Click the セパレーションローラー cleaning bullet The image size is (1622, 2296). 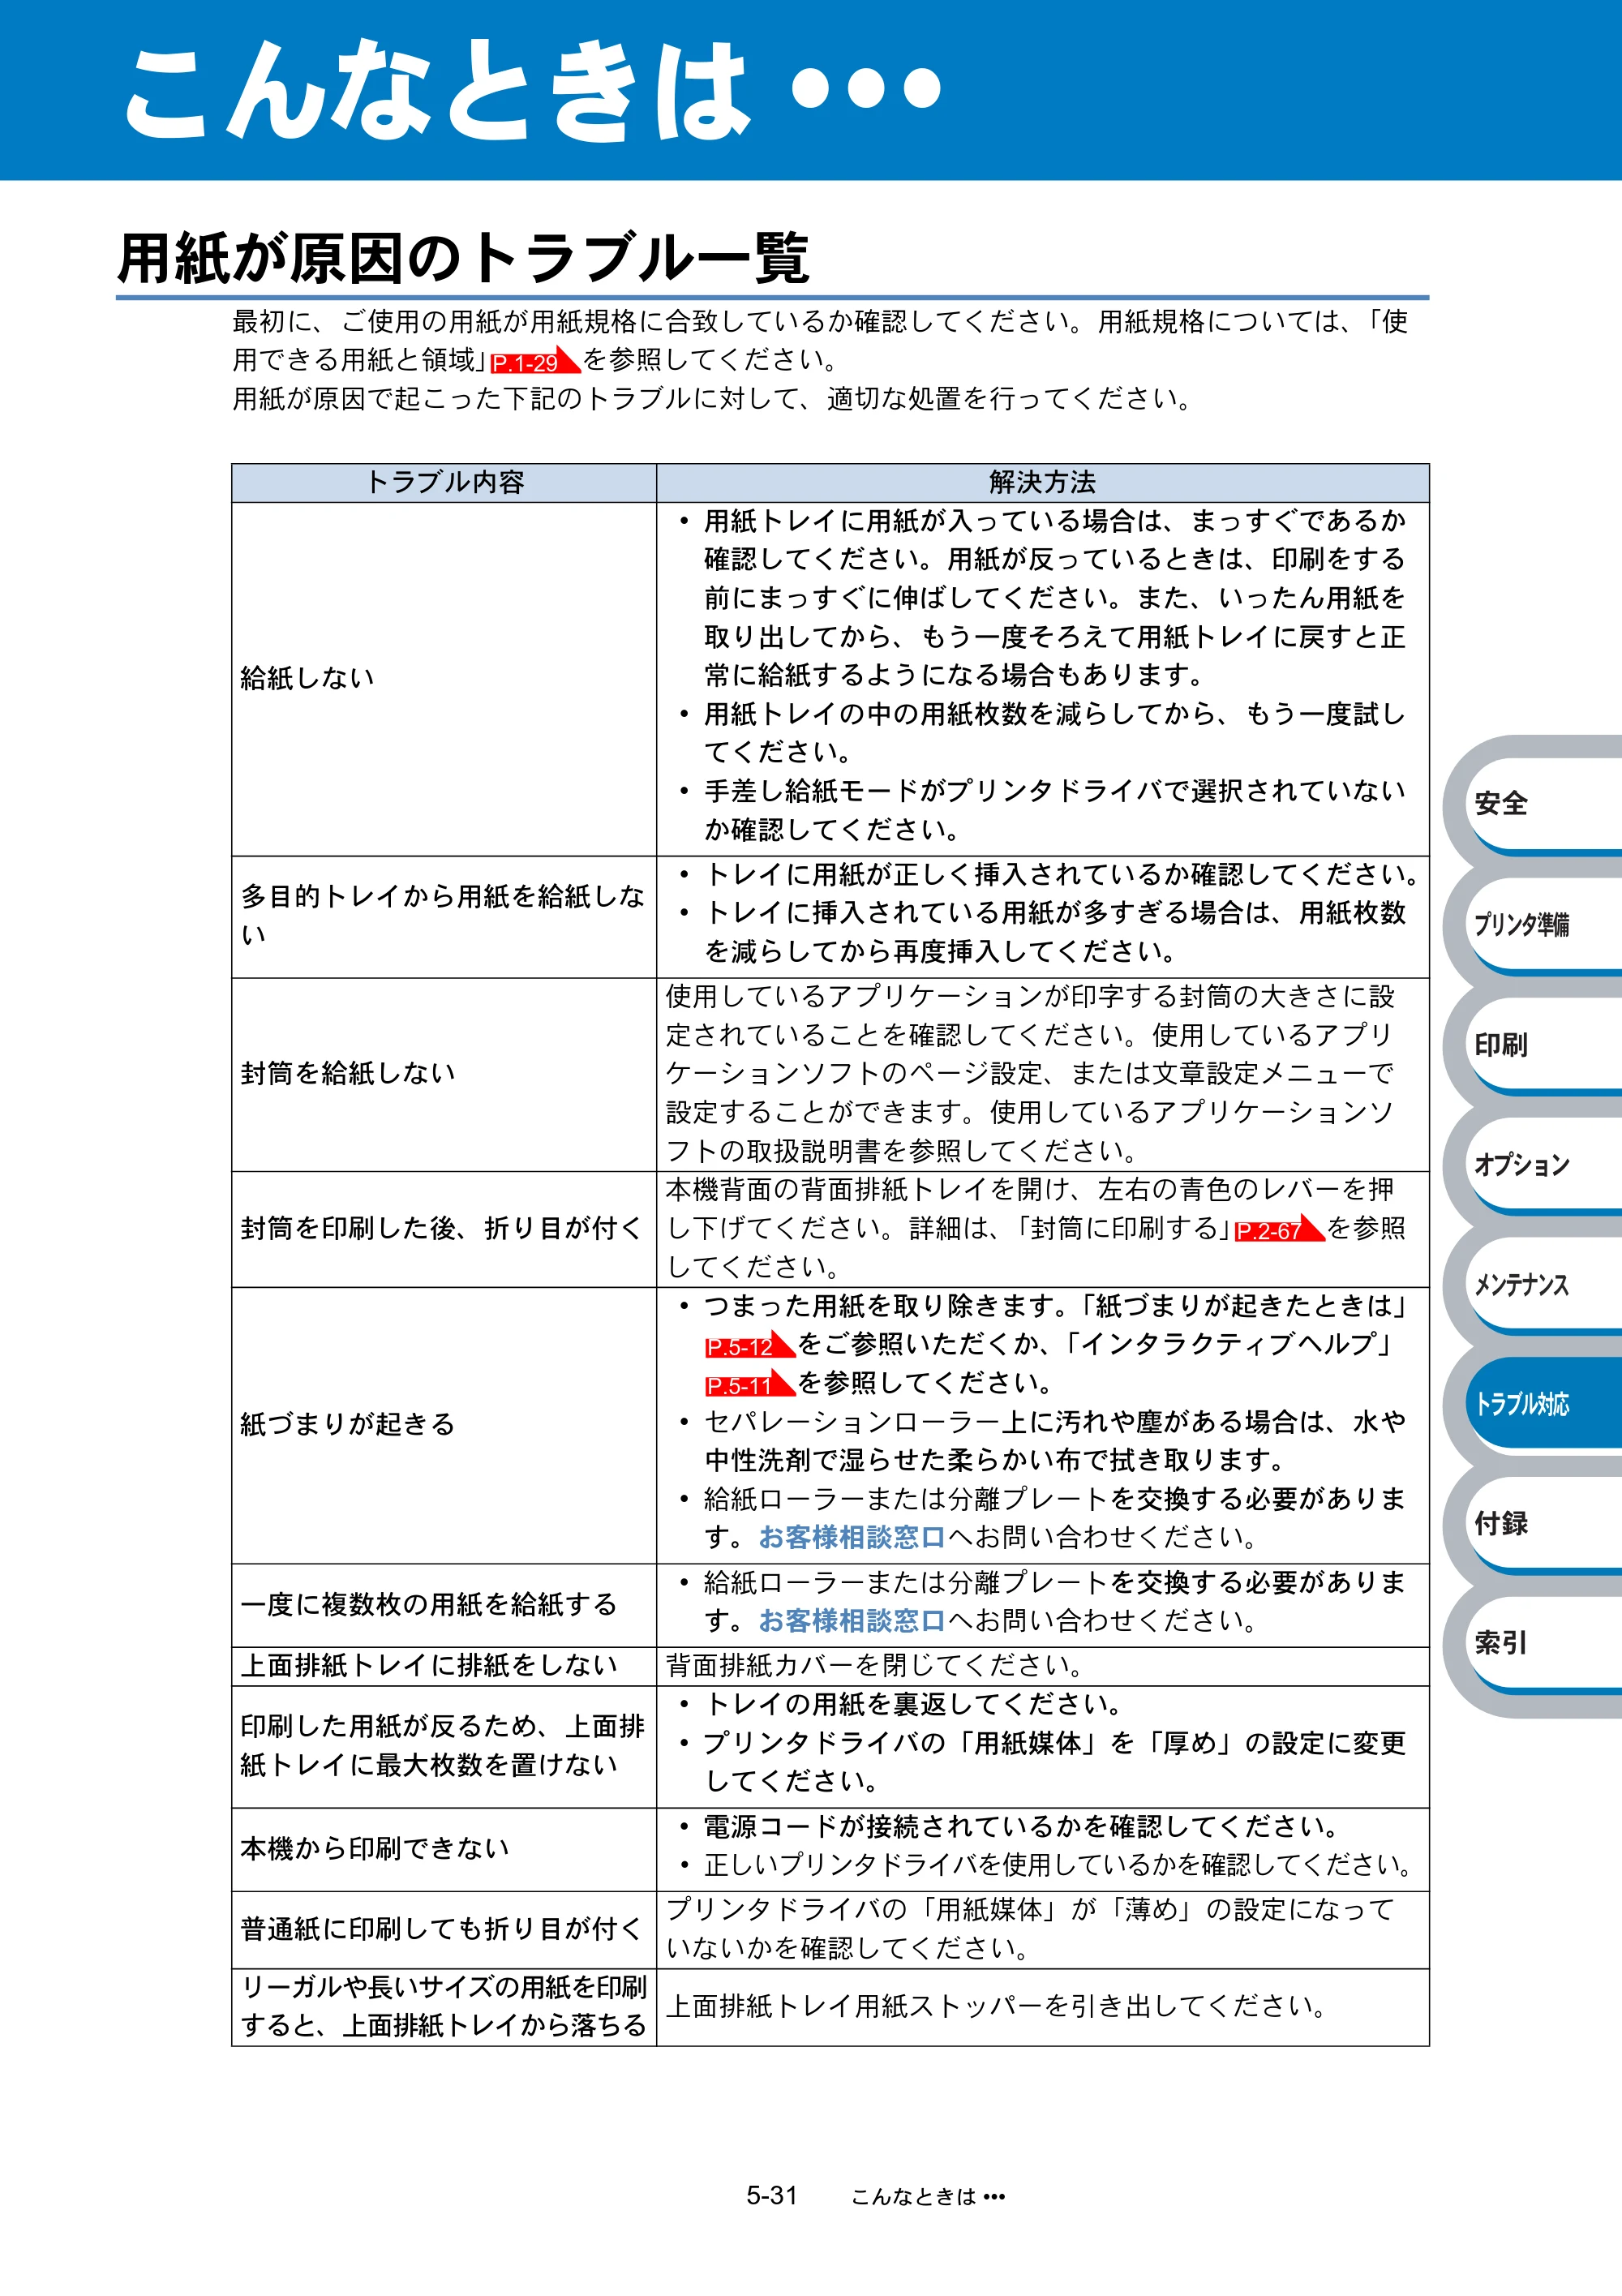click(x=1055, y=1441)
